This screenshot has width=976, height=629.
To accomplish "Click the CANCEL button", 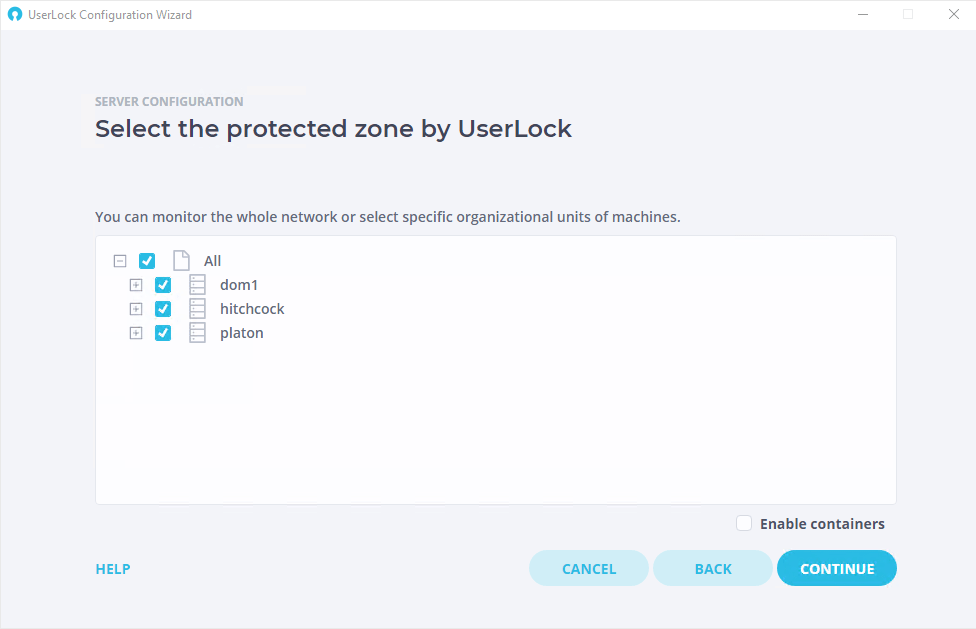I will tap(589, 569).
